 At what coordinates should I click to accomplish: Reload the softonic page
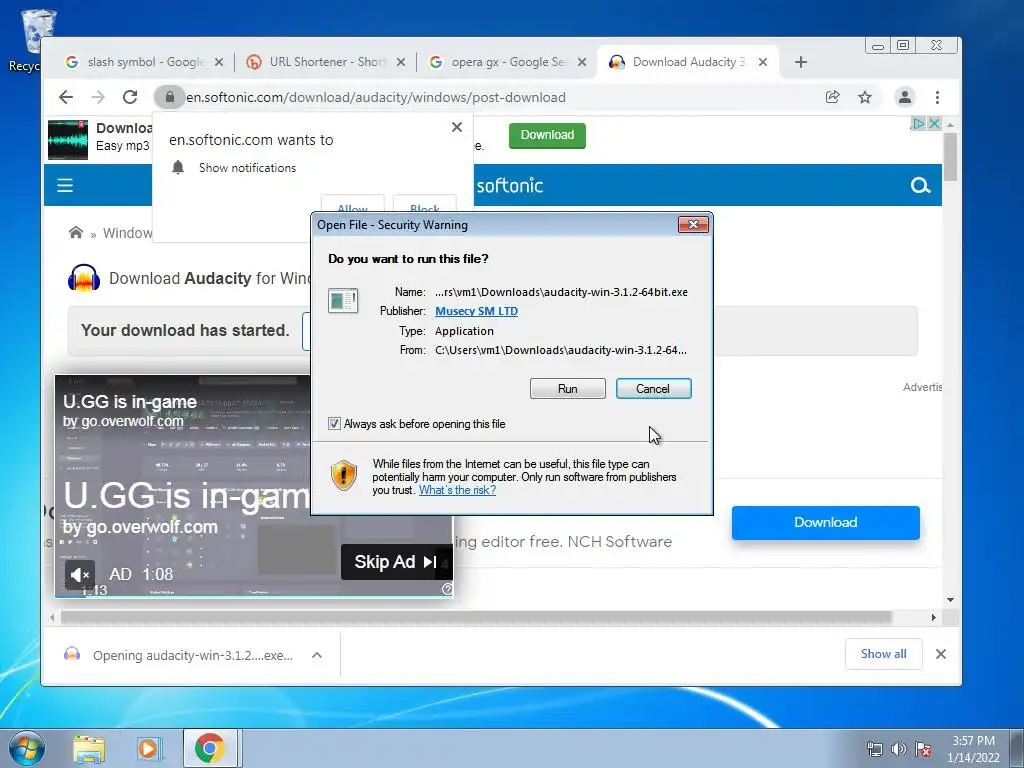point(130,97)
